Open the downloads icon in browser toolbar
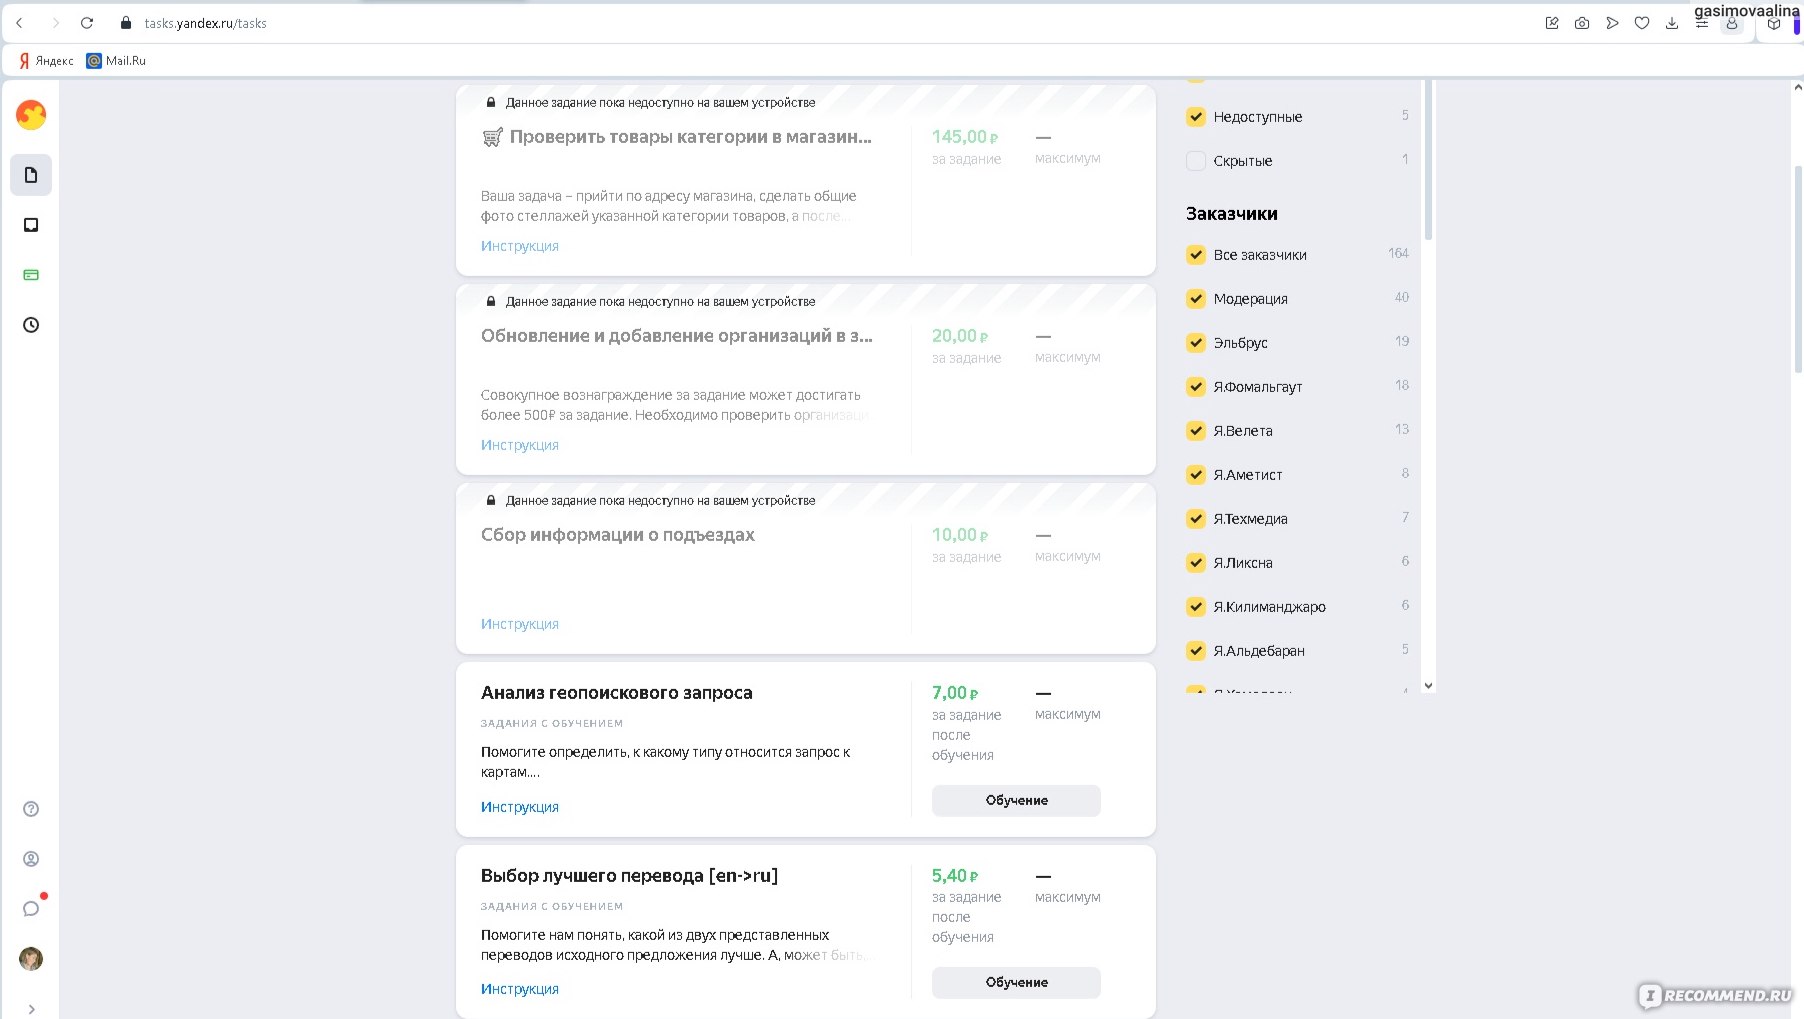This screenshot has width=1804, height=1019. click(x=1672, y=23)
